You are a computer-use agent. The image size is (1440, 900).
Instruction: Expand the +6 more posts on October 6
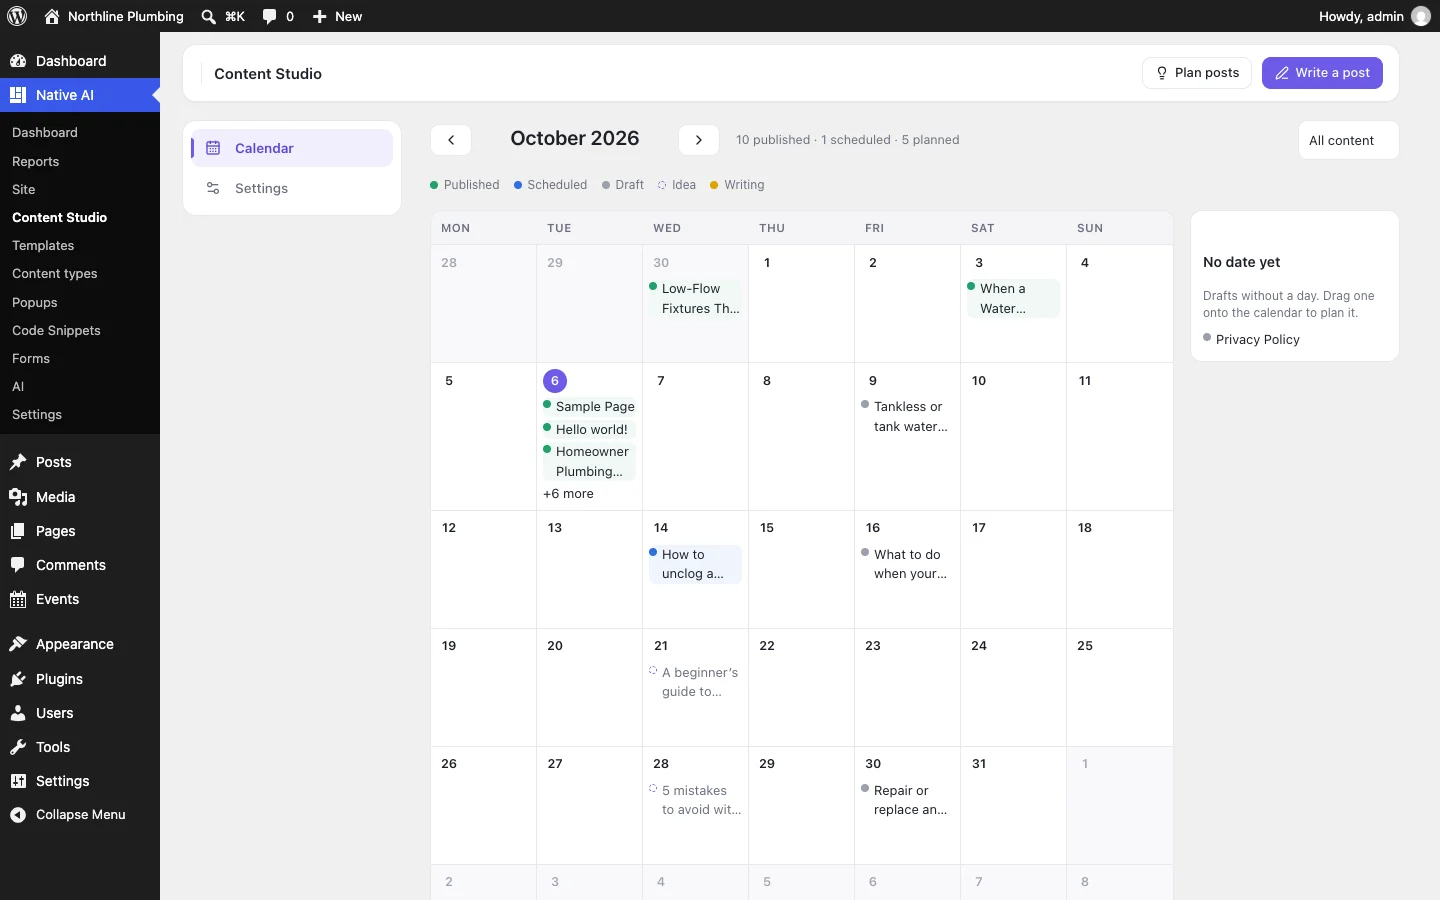tap(568, 494)
